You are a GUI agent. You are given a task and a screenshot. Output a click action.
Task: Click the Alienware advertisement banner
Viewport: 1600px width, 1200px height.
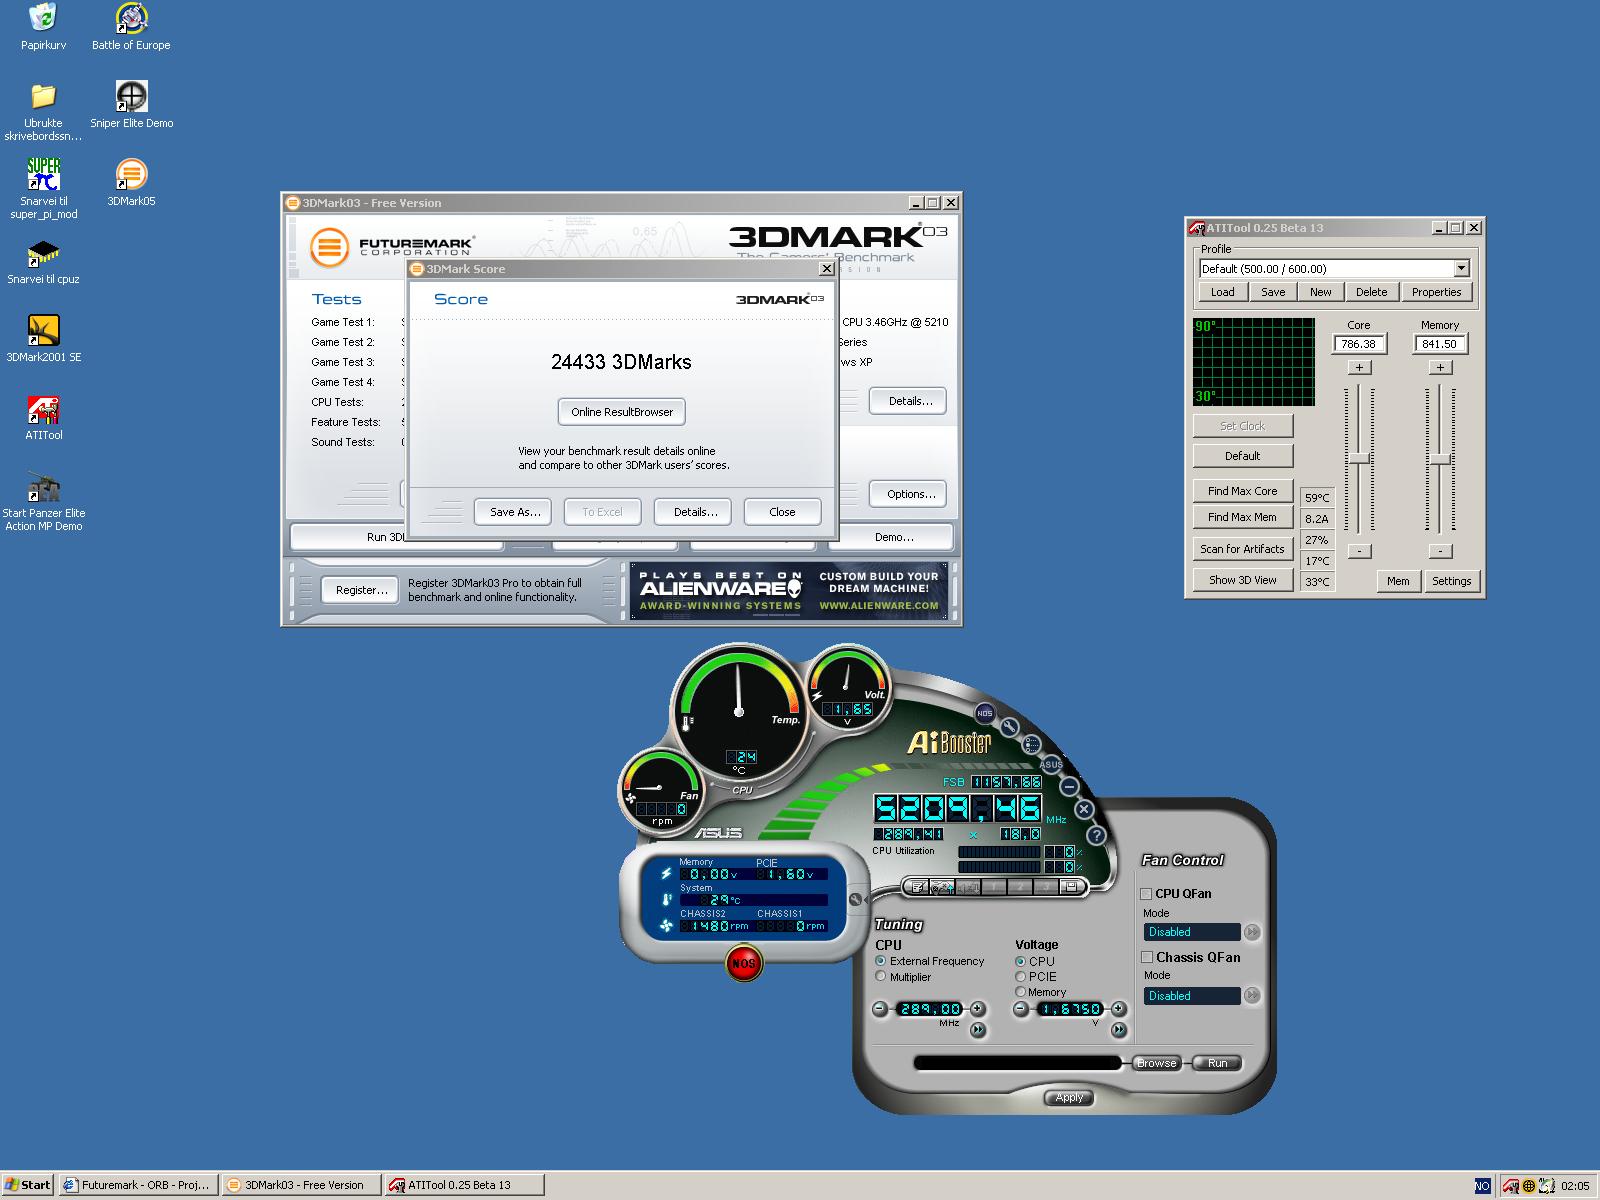(x=791, y=590)
